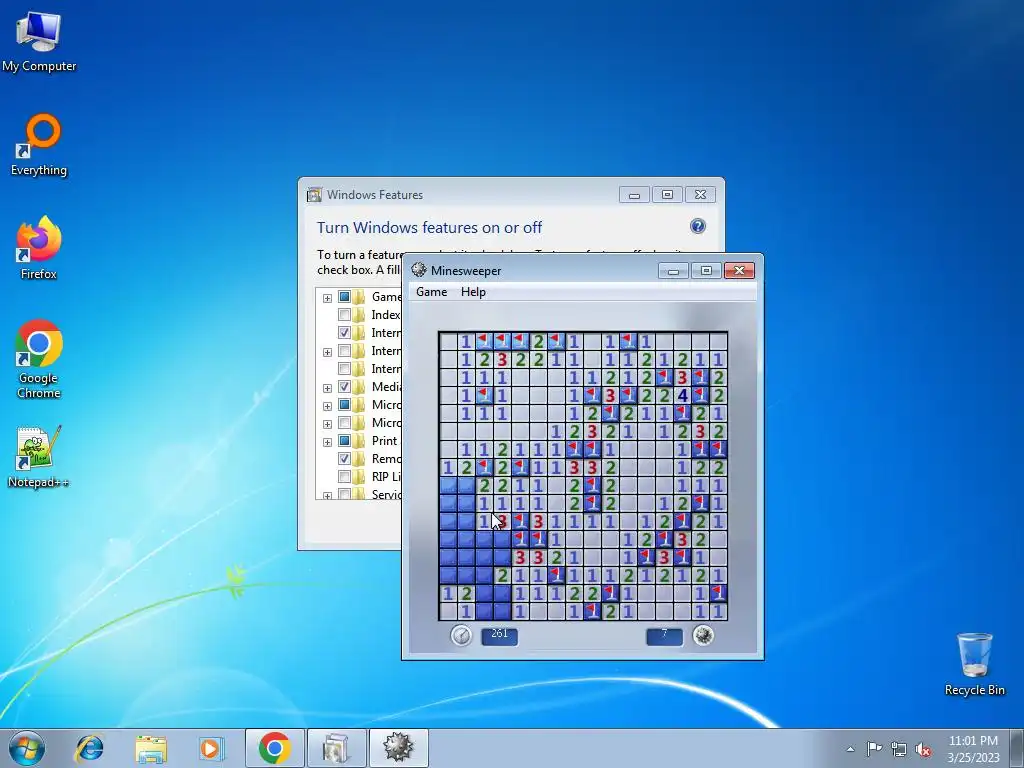Expand the Intern row that has a plus sign
Viewport: 1024px width, 768px height.
327,352
